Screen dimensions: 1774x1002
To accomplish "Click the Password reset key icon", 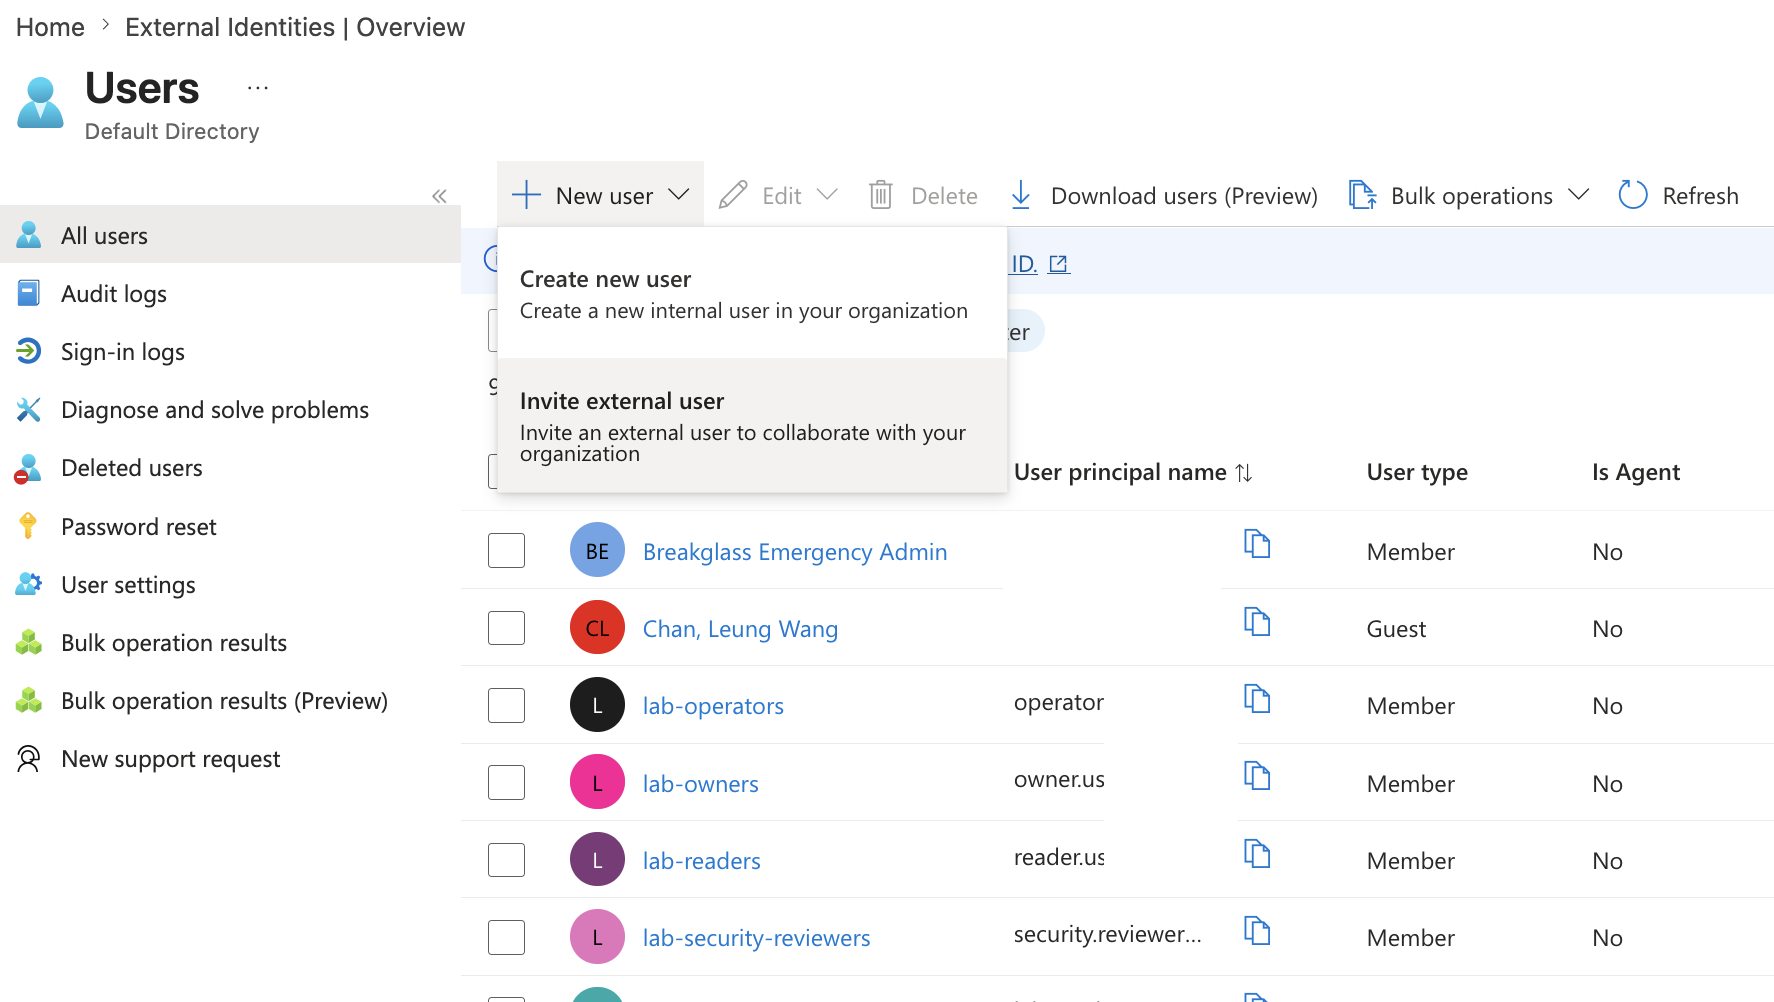I will pyautogui.click(x=28, y=526).
